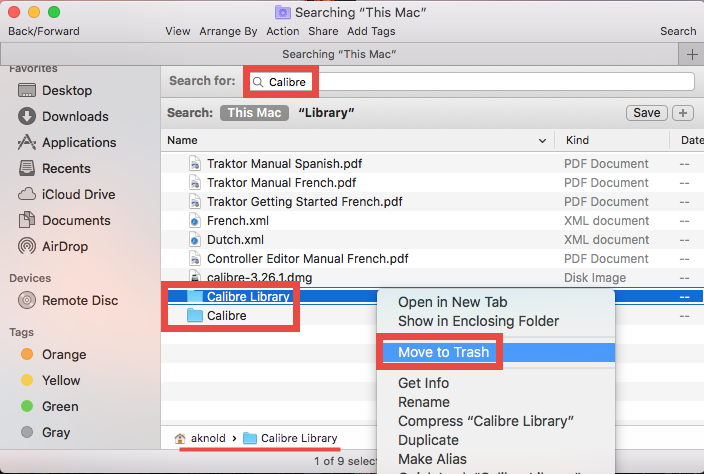
Task: Open the Share toolbar menu
Action: pyautogui.click(x=323, y=31)
